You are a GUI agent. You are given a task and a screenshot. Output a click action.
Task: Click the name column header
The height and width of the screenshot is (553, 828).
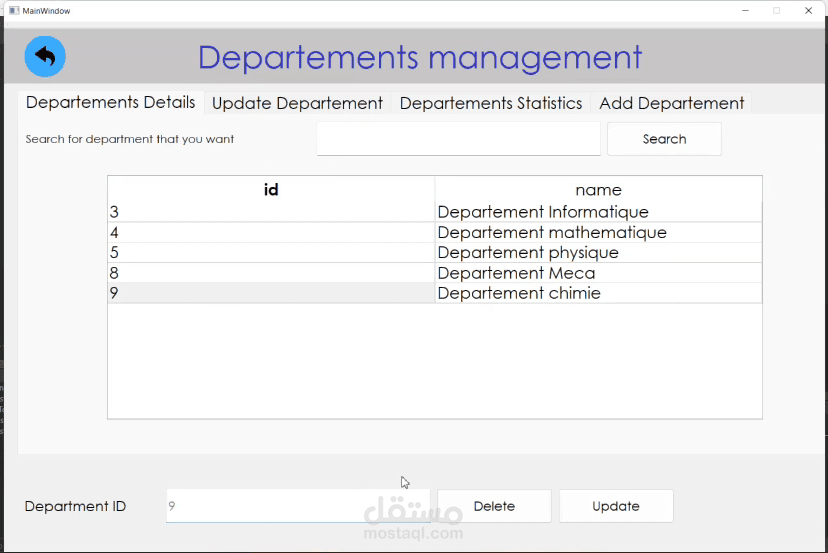[x=598, y=190]
